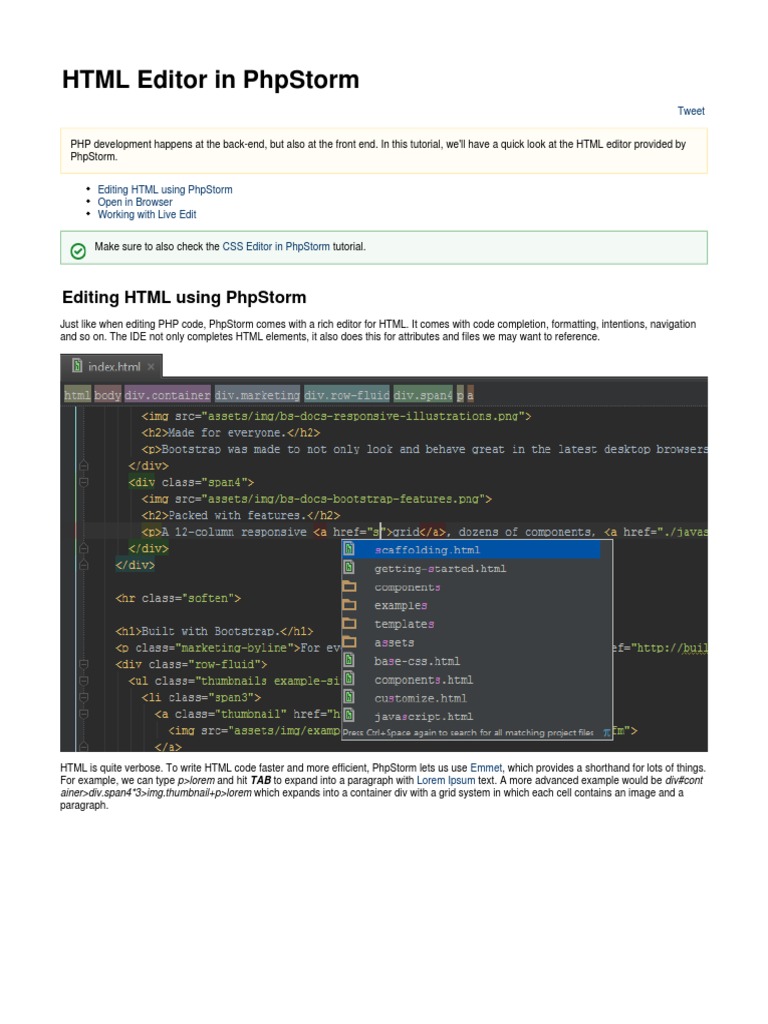Open 'Editing HTML using PhpStorm' contents link
Image resolution: width=768 pixels, height=1024 pixels.
[165, 189]
